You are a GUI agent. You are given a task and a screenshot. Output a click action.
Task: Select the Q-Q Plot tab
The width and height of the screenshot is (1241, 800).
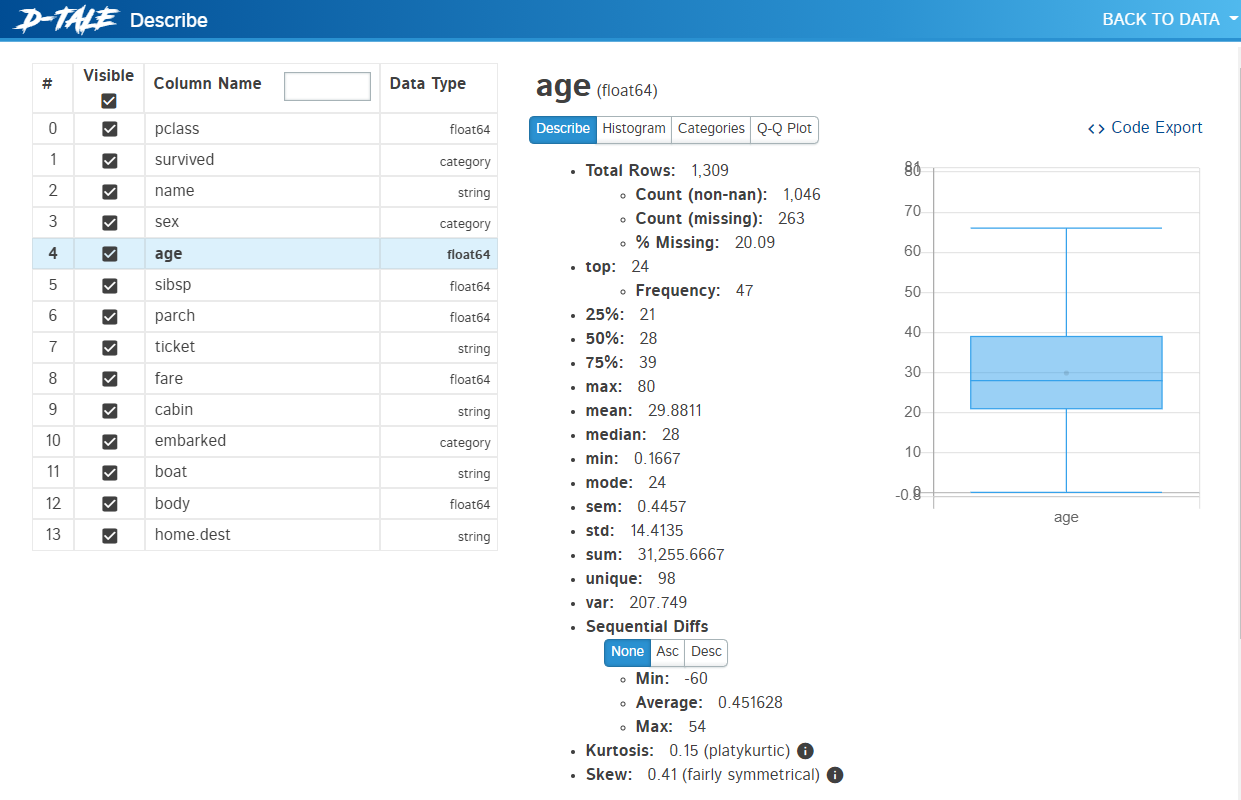coord(784,129)
